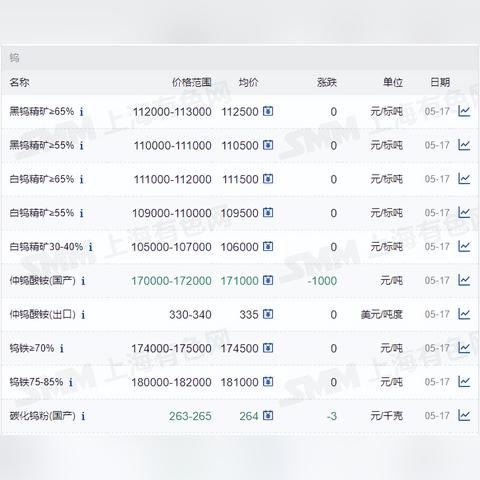Viewport: 480px width, 480px height.
Task: Open the 碳化钨粉(国产) product name
Action: click(42, 416)
